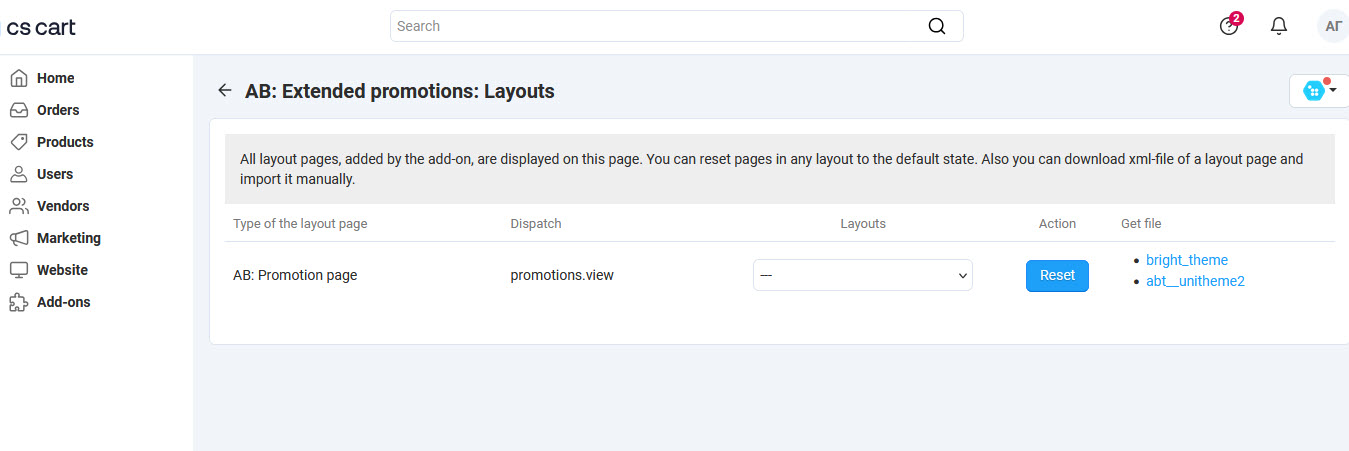Click the 'Get file' column header
Viewport: 1349px width, 451px height.
click(1141, 223)
